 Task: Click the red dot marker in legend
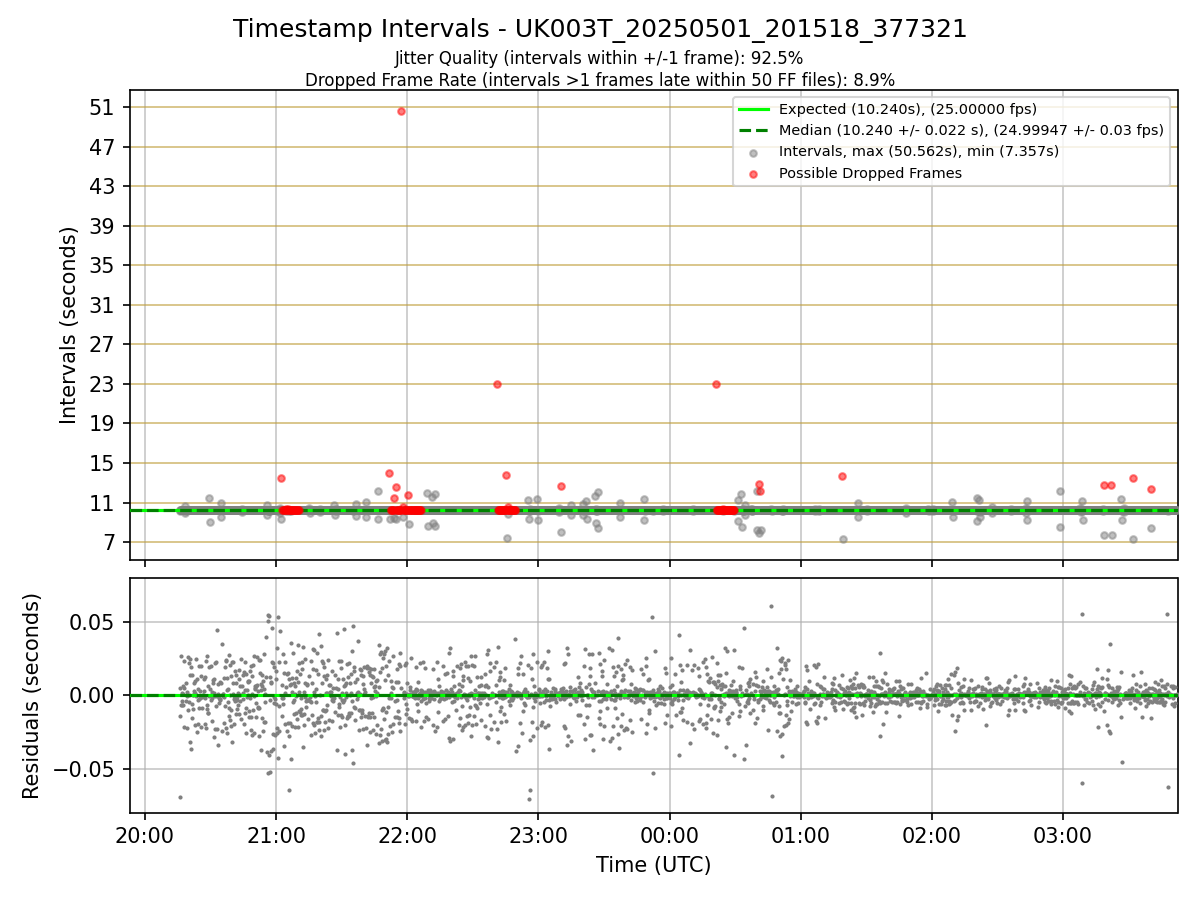pos(754,173)
